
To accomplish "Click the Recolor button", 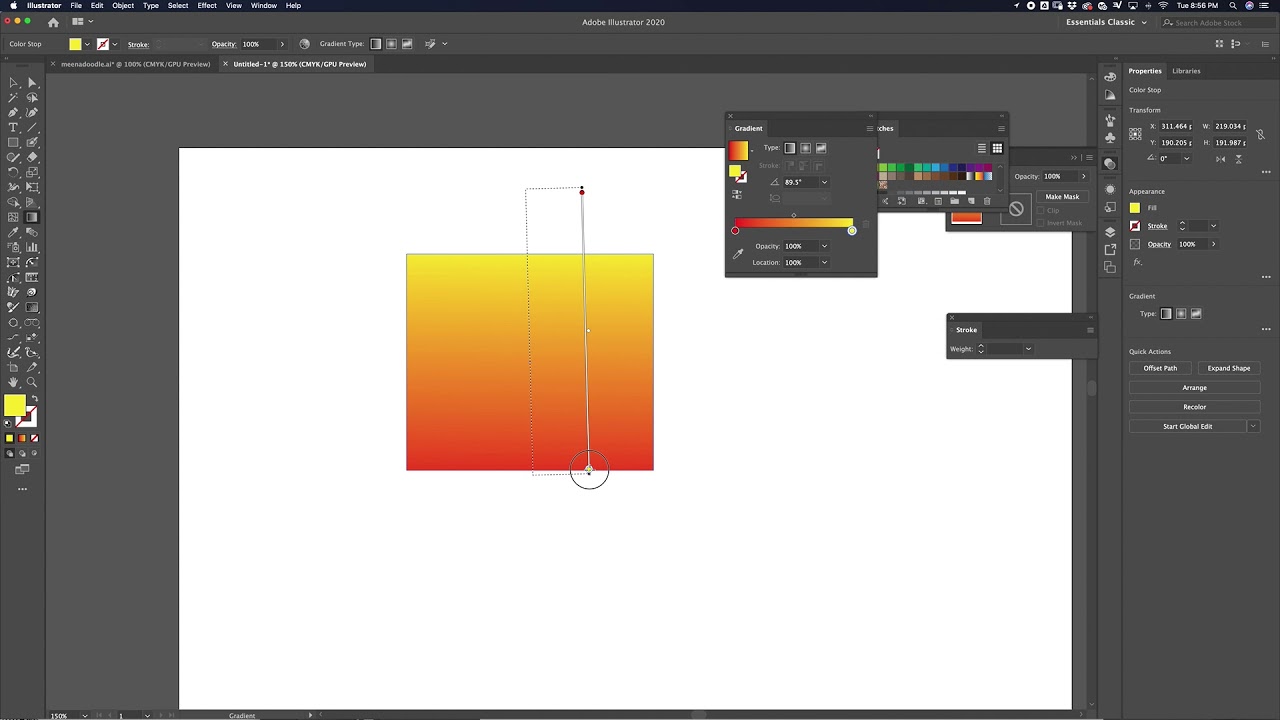I will [1195, 407].
